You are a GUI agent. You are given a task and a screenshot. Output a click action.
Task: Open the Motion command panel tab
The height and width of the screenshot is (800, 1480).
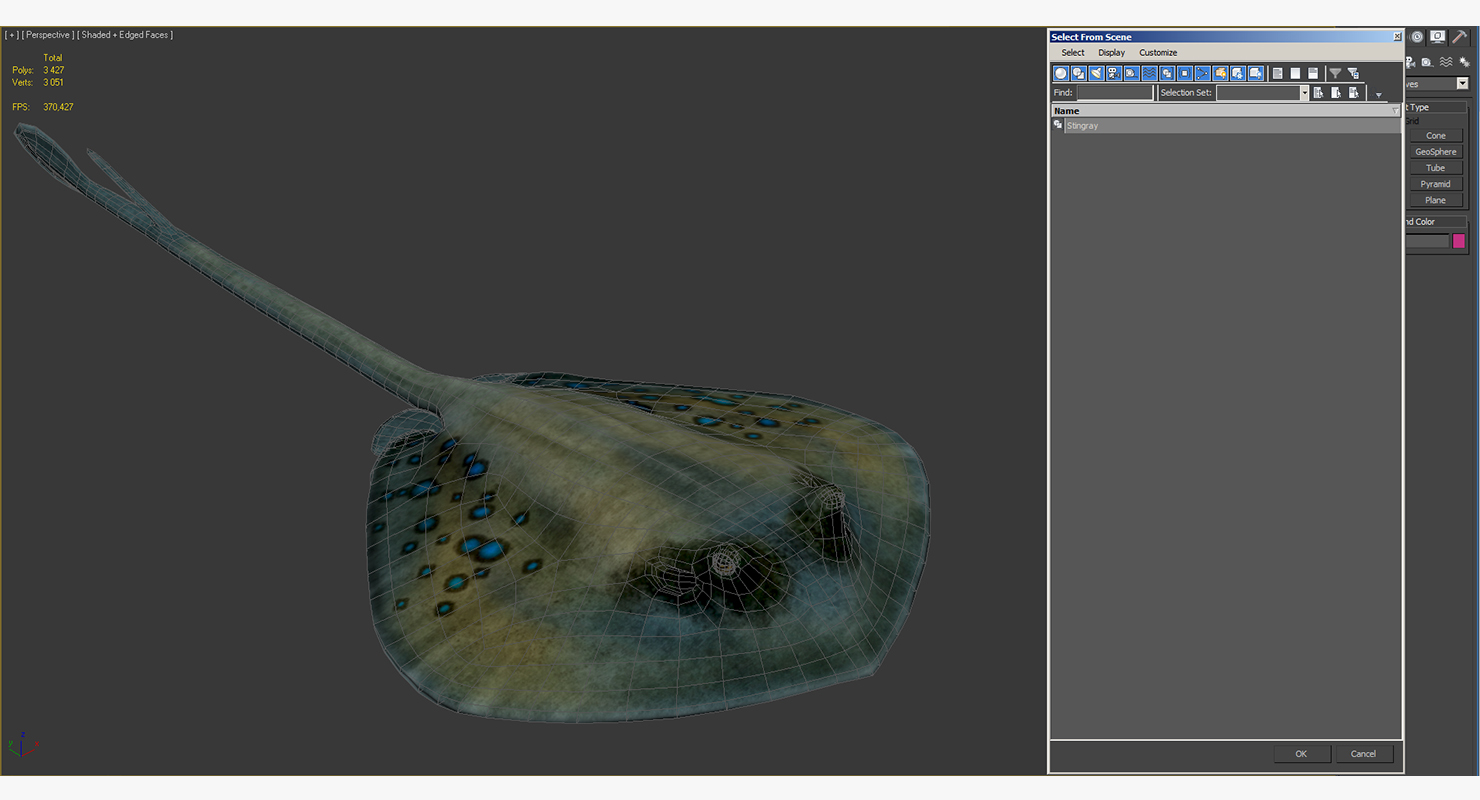click(1416, 37)
